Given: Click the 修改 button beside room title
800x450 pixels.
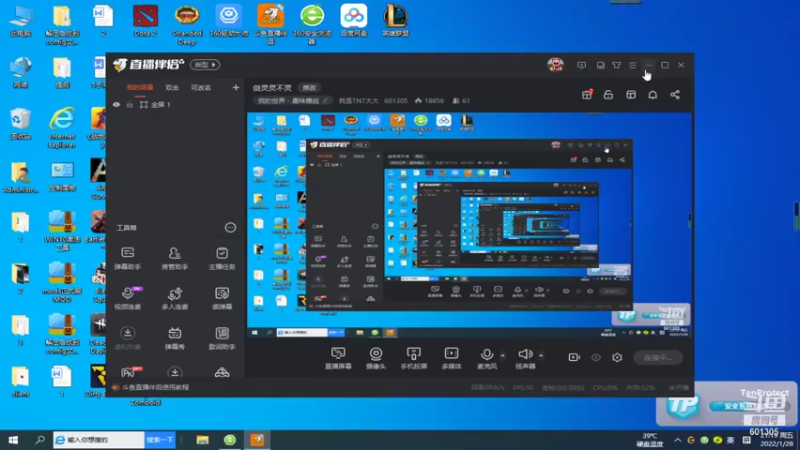Looking at the screenshot, I should coord(309,88).
